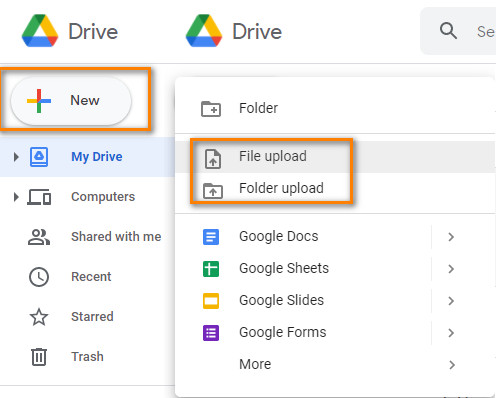Open the second Google Drive logo near search
The height and width of the screenshot is (398, 496).
204,31
